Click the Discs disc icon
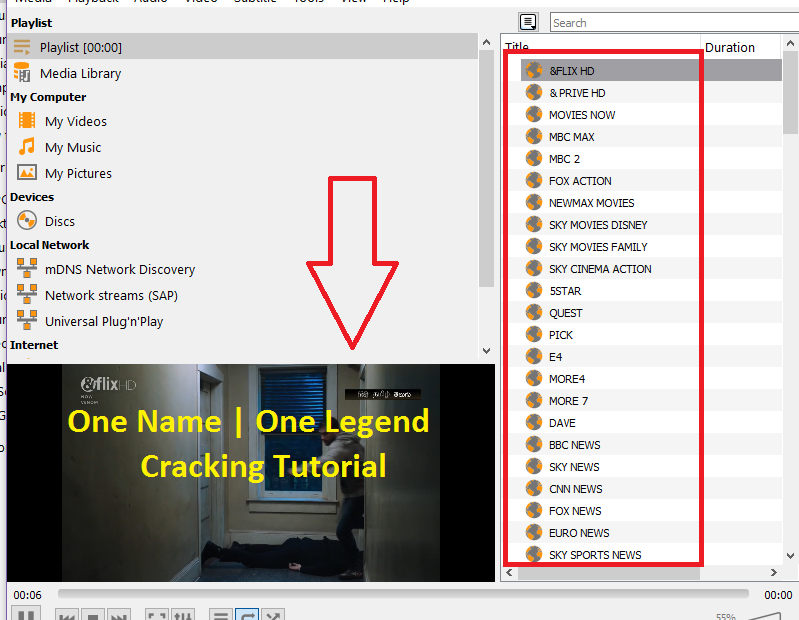Viewport: 799px width, 620px height. (x=26, y=221)
